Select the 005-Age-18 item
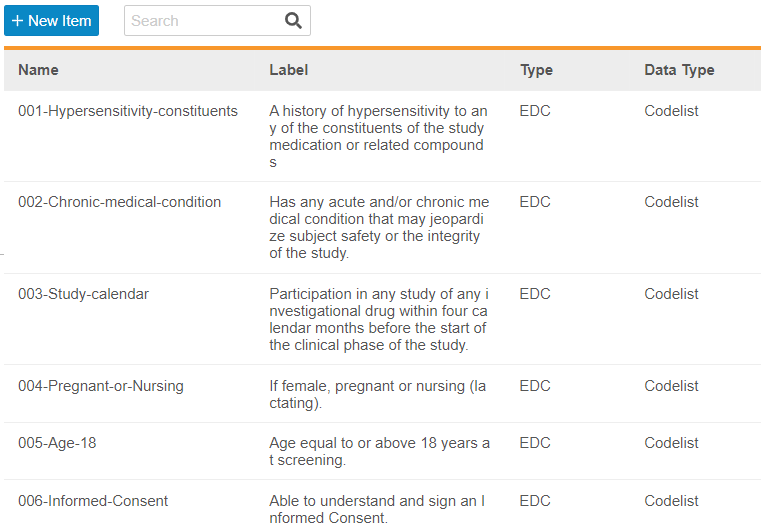The height and width of the screenshot is (532, 761). coord(57,443)
